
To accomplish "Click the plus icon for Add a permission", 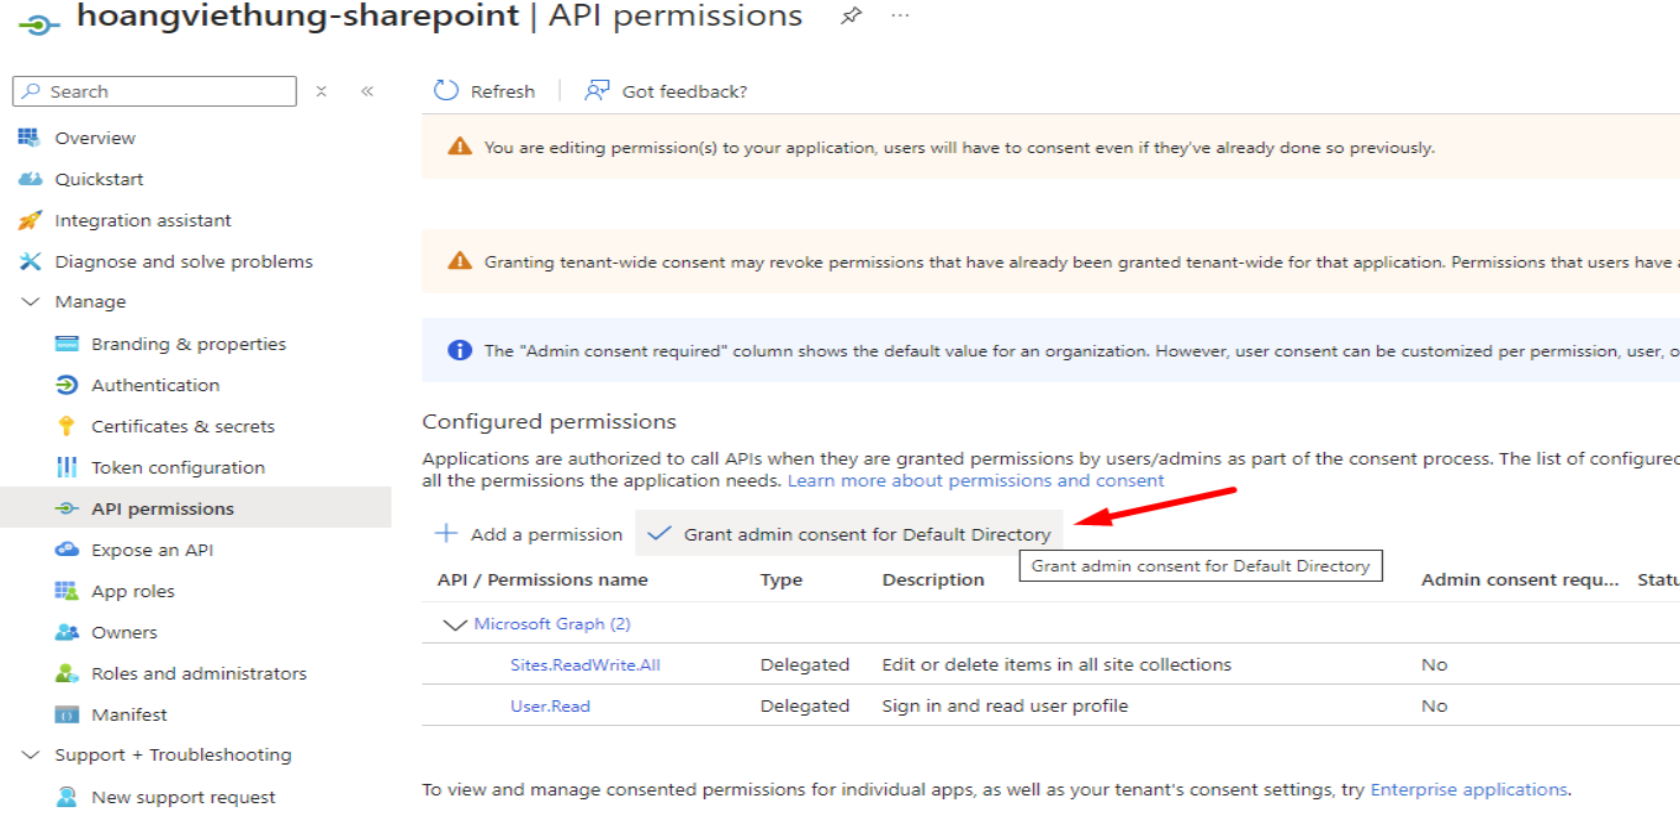I will (x=446, y=533).
